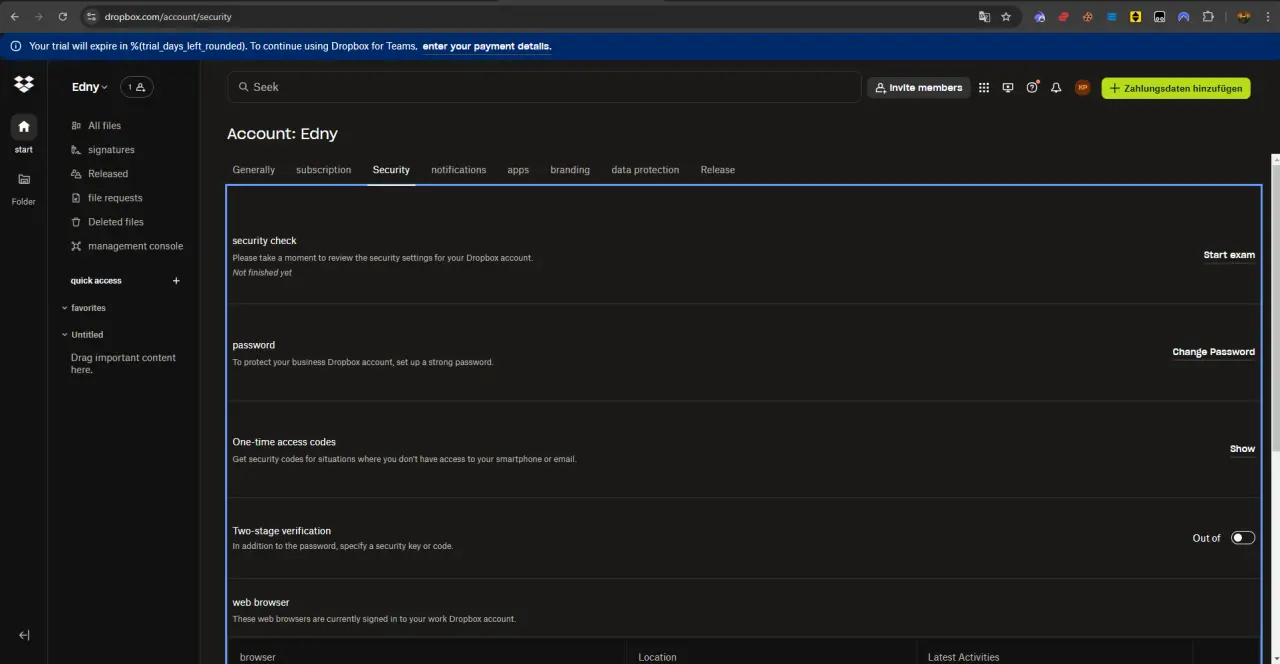Open Released in sidebar

pyautogui.click(x=108, y=174)
